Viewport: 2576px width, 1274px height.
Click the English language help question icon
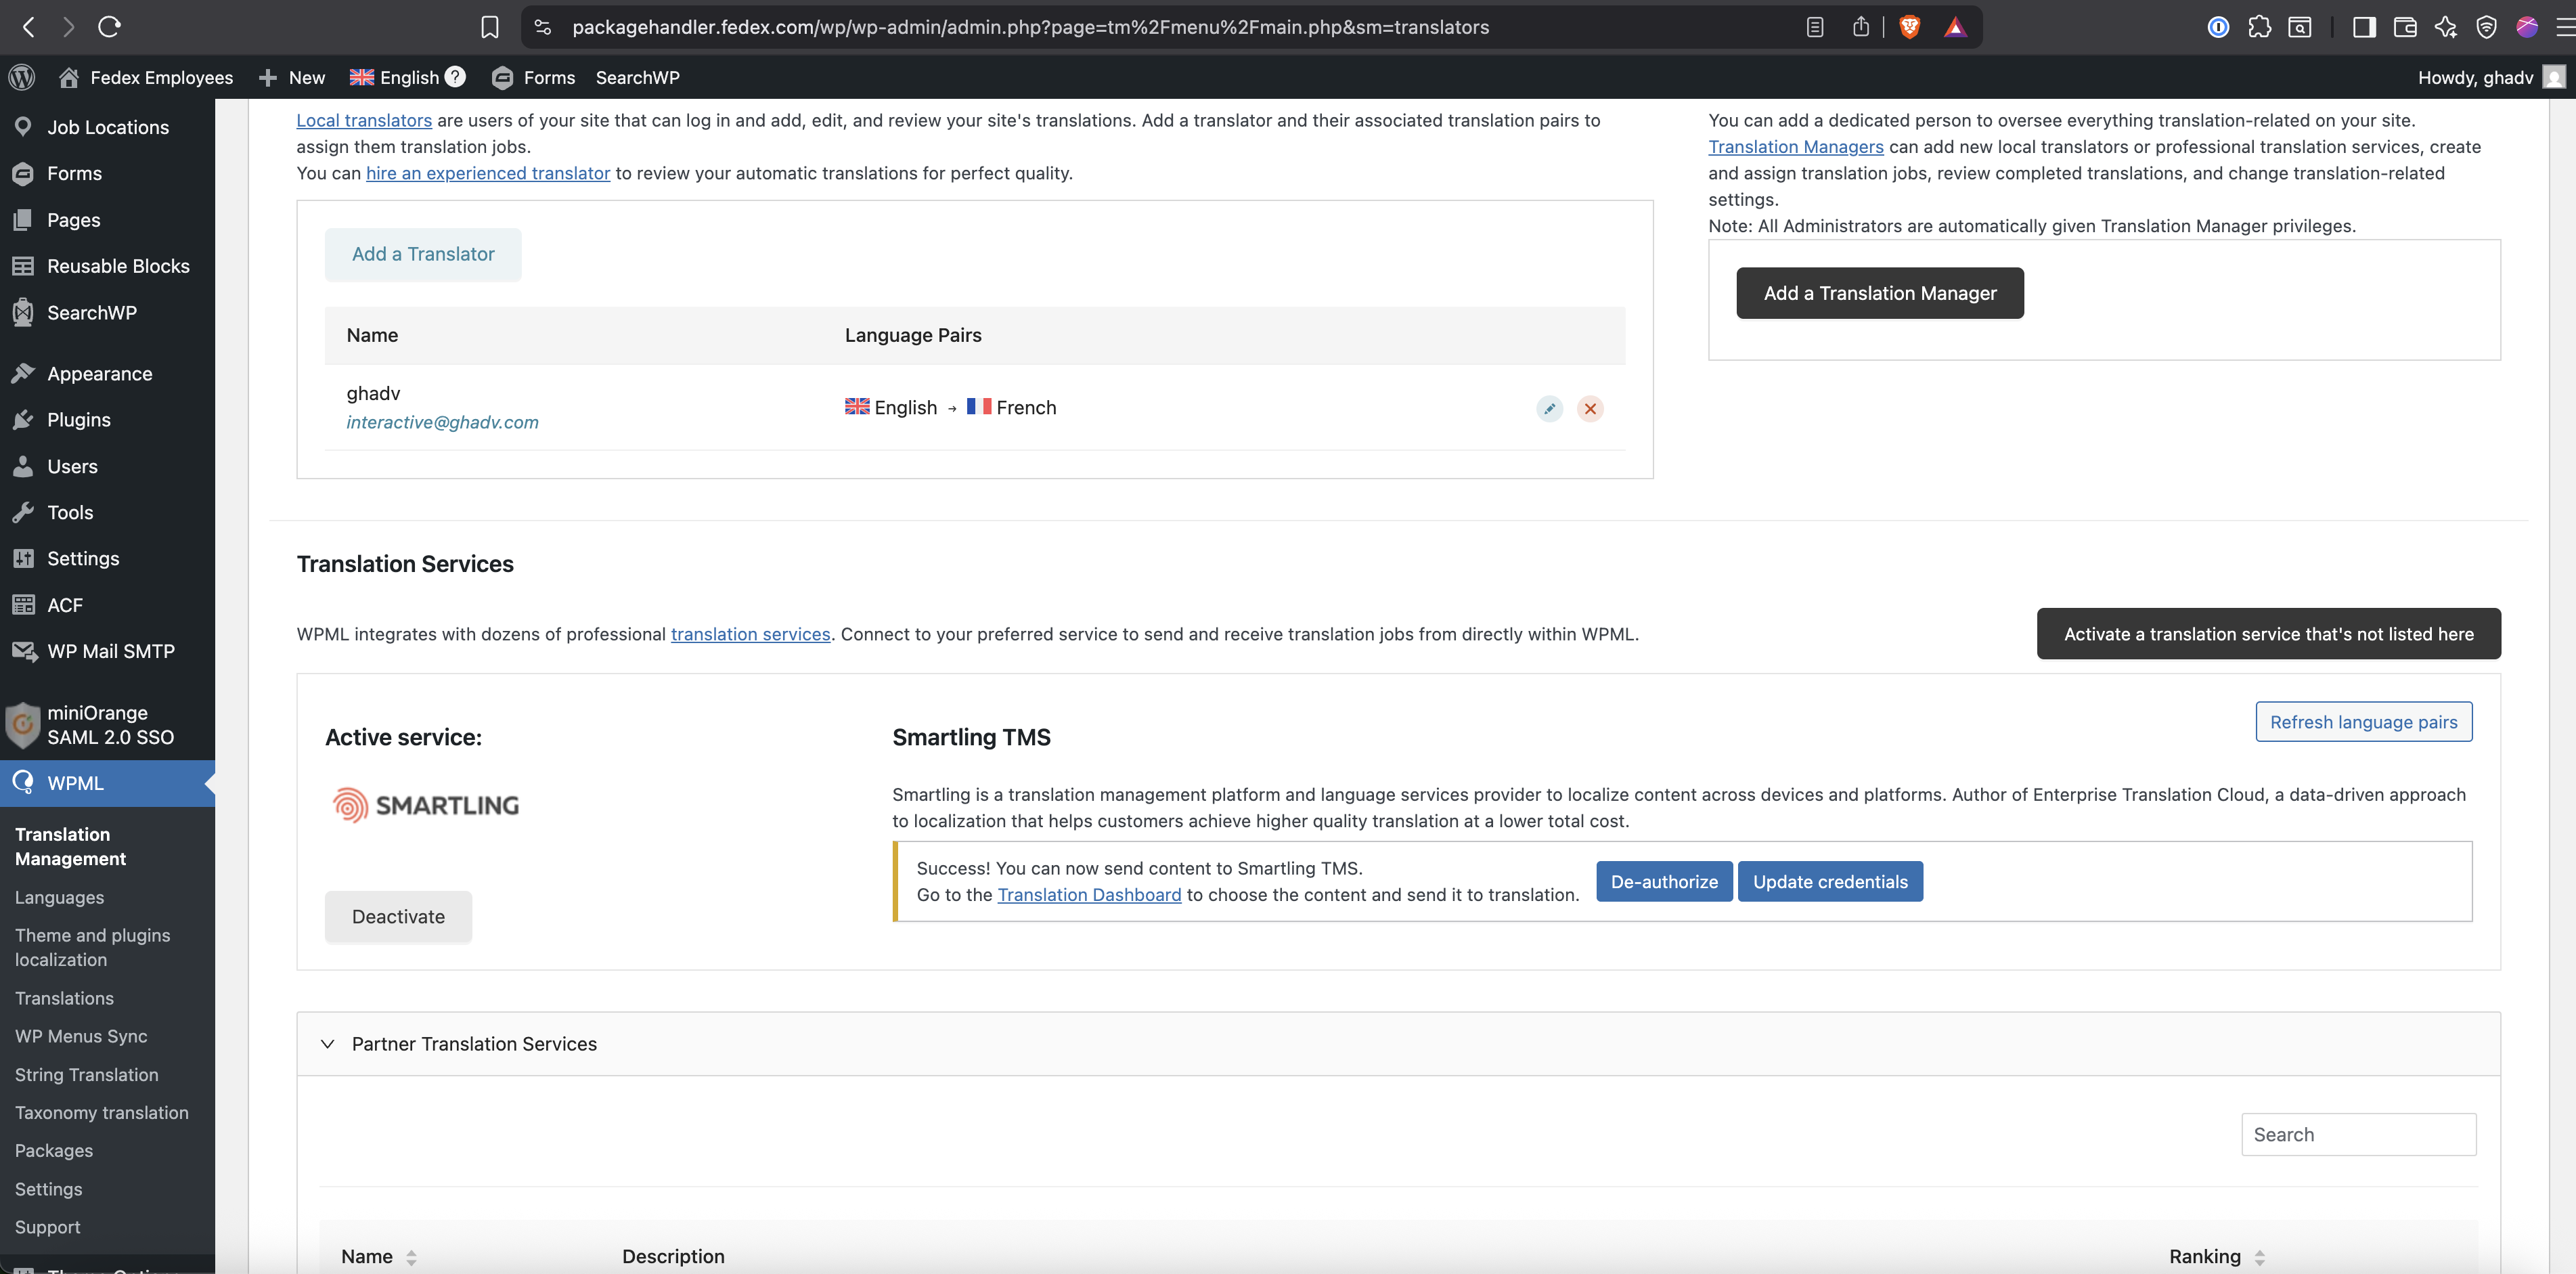tap(455, 77)
